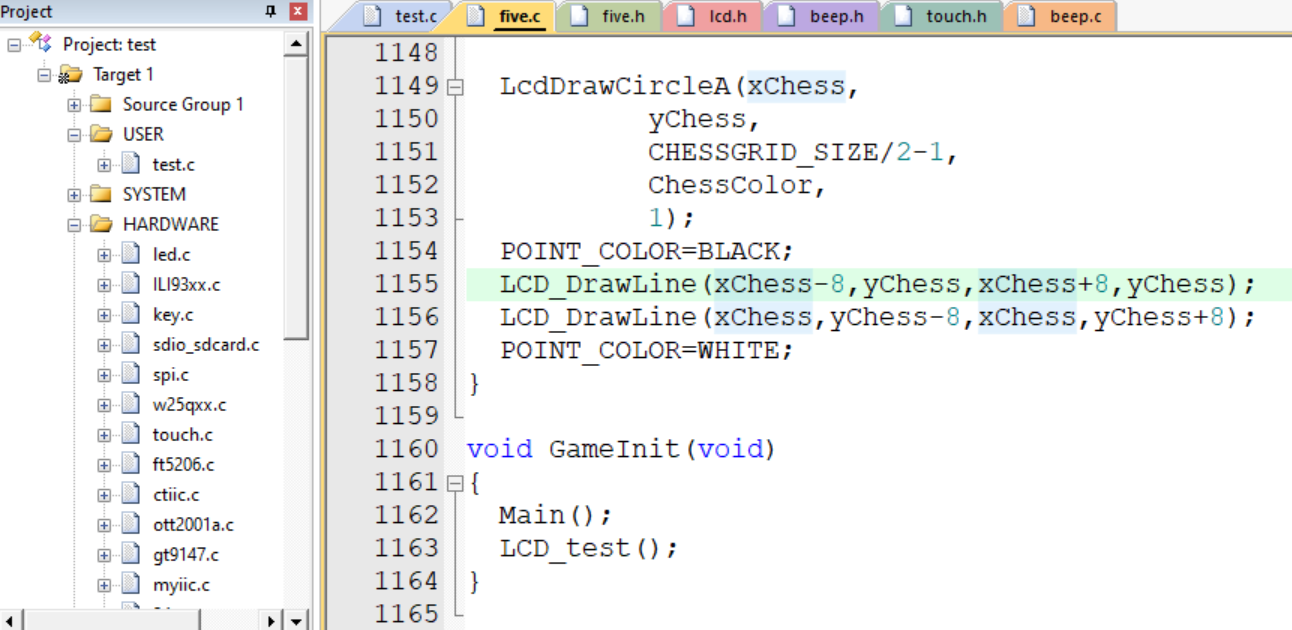The height and width of the screenshot is (630, 1292).
Task: Switch to the touch.h tab
Action: 943,16
